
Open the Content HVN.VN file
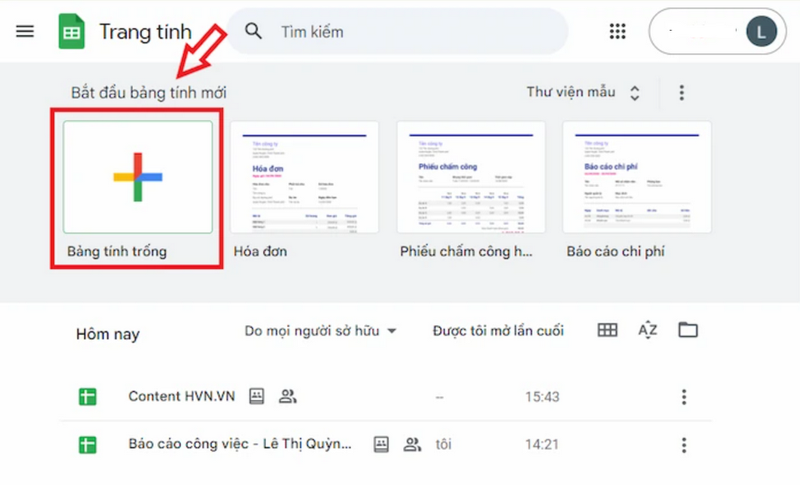182,396
